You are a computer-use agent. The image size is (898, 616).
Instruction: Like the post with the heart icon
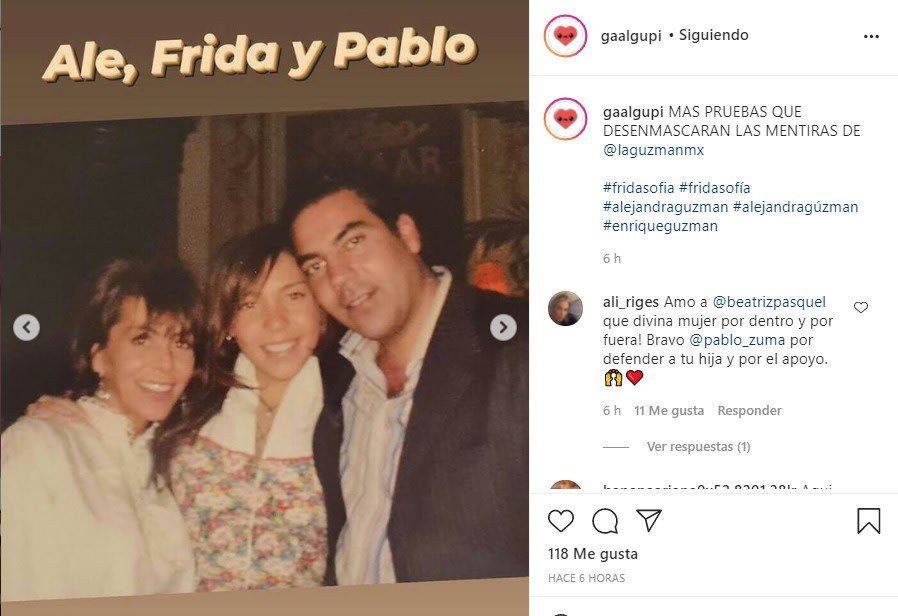561,521
